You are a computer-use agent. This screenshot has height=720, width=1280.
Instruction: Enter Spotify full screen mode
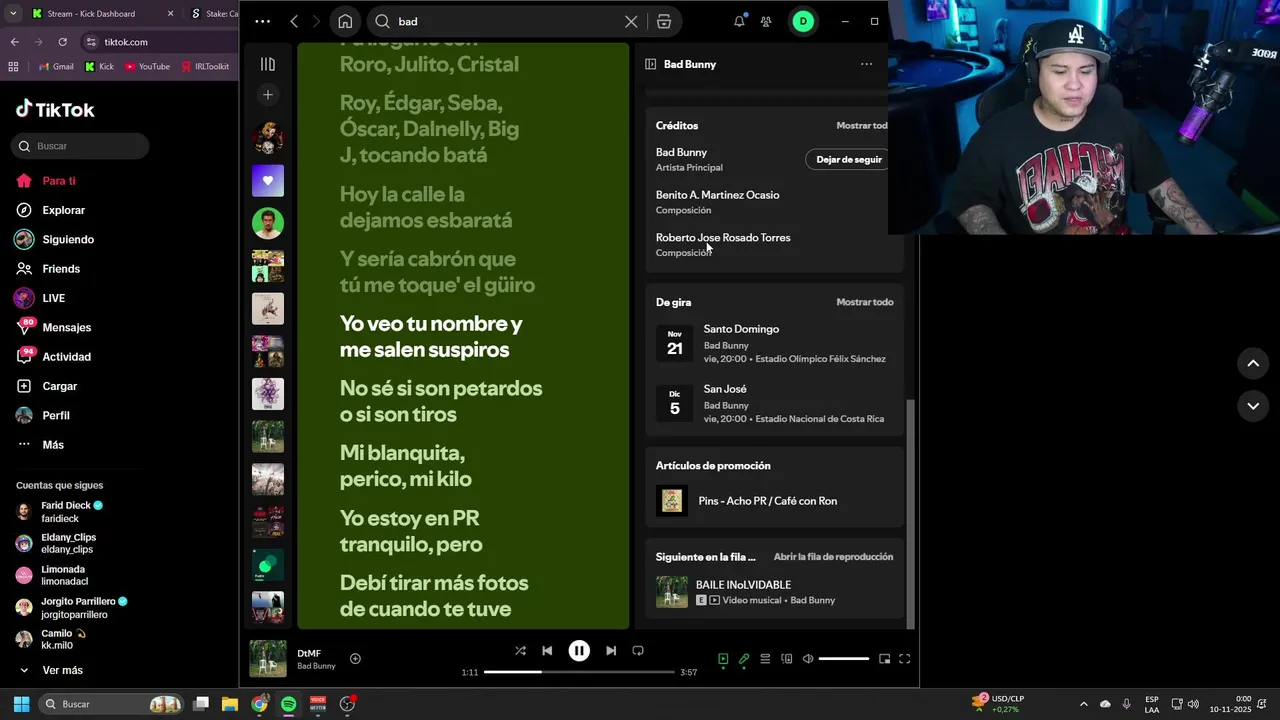[904, 659]
